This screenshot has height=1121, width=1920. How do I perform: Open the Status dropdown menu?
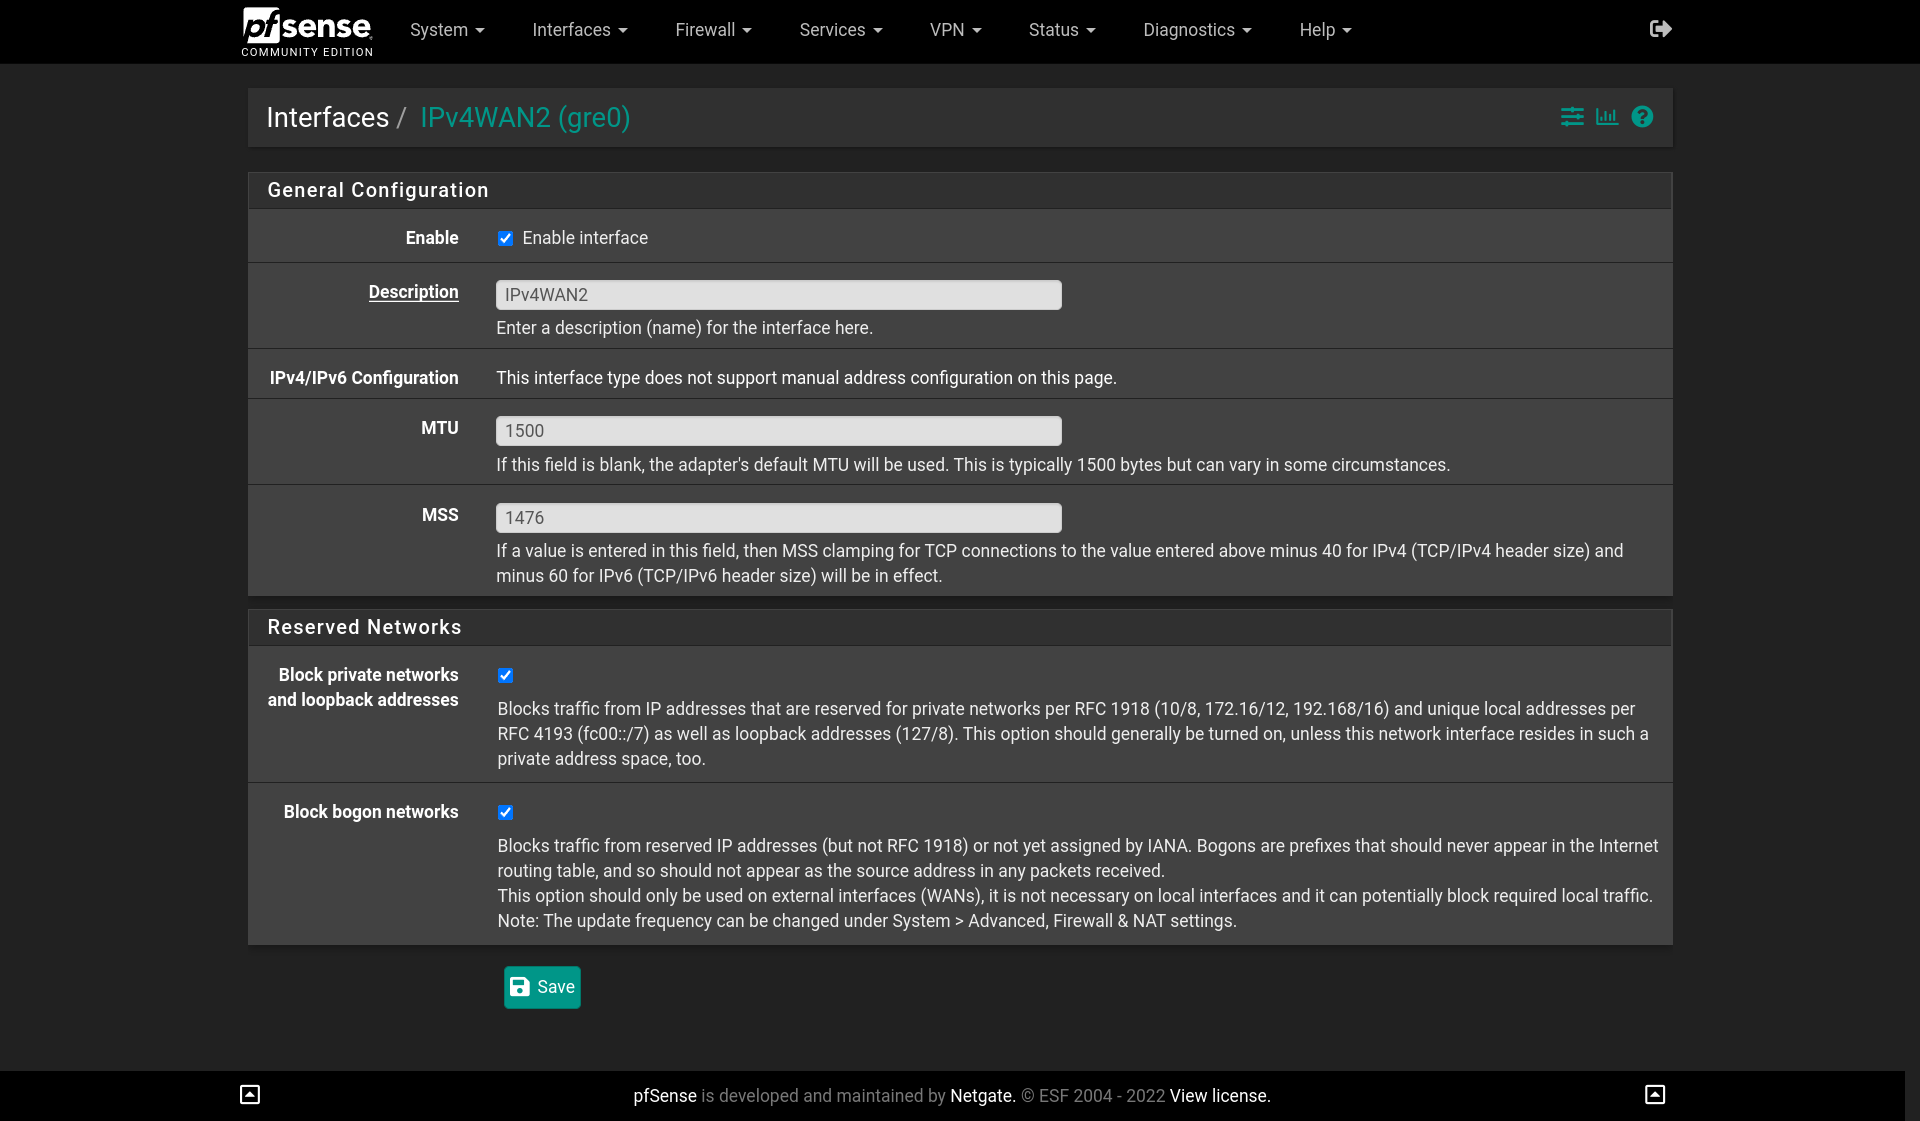1062,30
